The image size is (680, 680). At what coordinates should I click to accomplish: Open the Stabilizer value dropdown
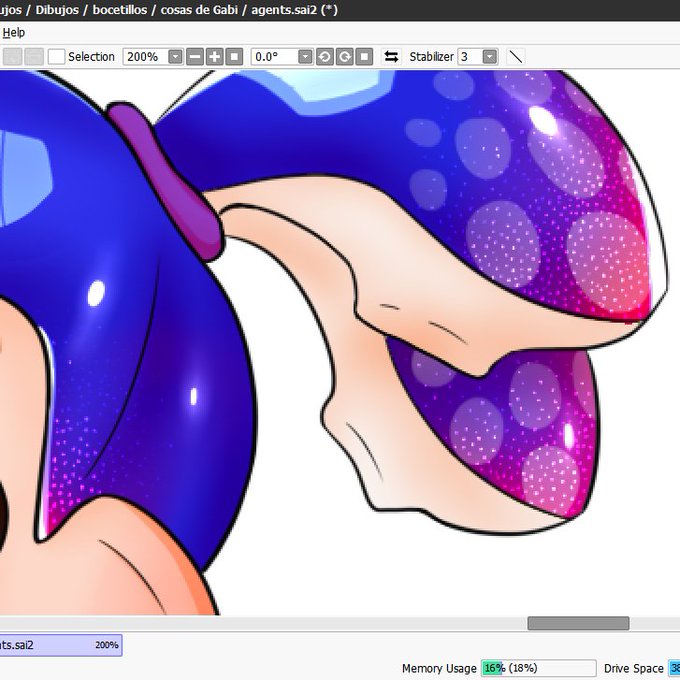click(x=490, y=57)
